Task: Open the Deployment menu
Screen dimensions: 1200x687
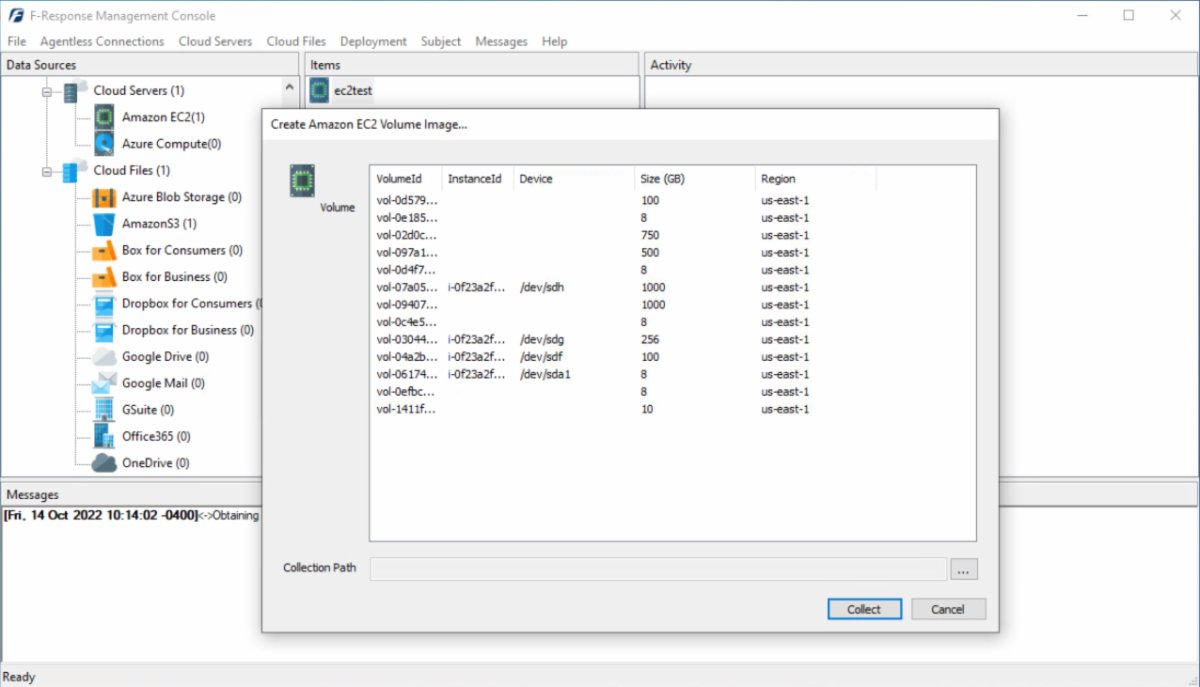Action: click(x=373, y=41)
